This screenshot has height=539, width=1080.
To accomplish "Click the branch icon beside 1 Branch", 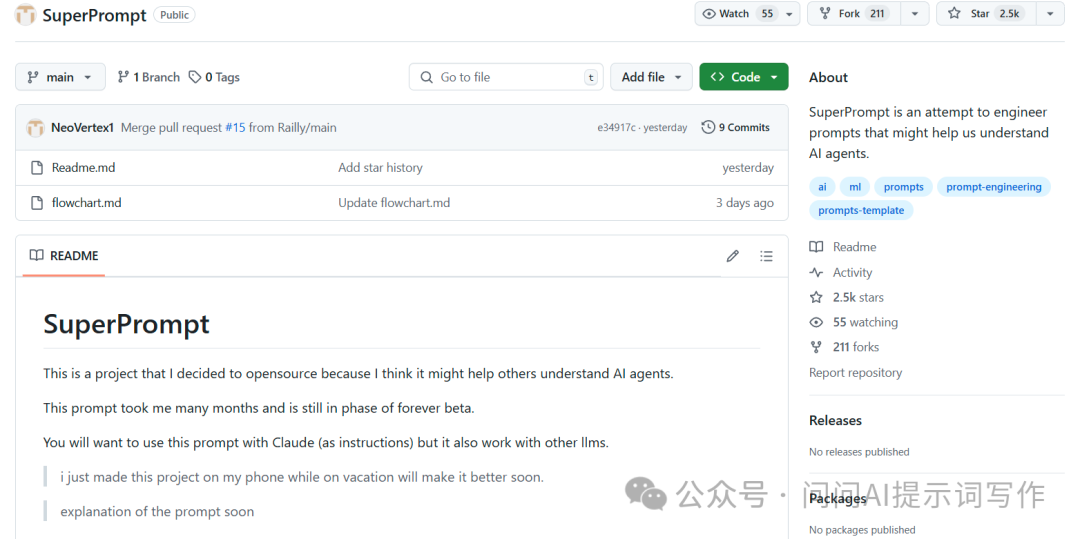I will [123, 77].
